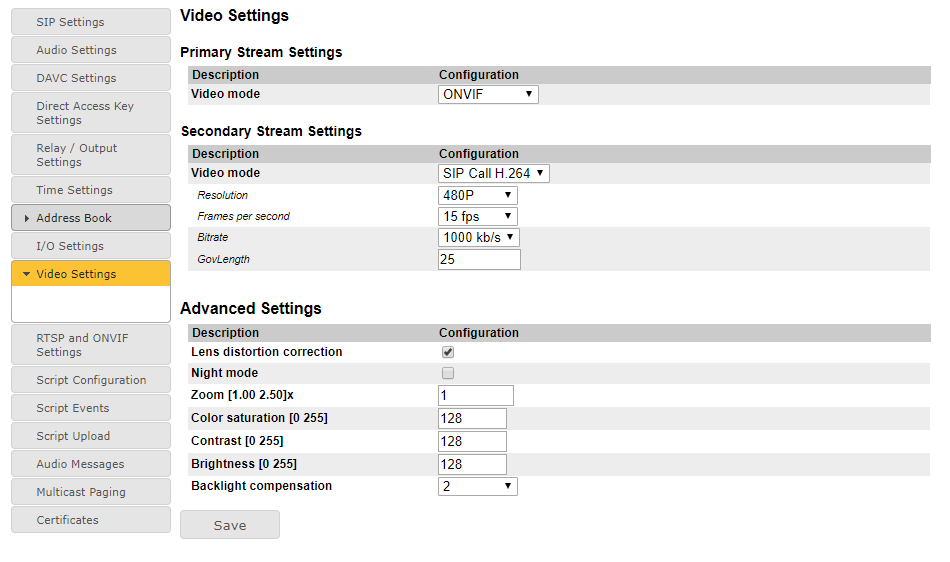Image resolution: width=950 pixels, height=562 pixels.
Task: Go to Audio Settings
Action: point(91,50)
